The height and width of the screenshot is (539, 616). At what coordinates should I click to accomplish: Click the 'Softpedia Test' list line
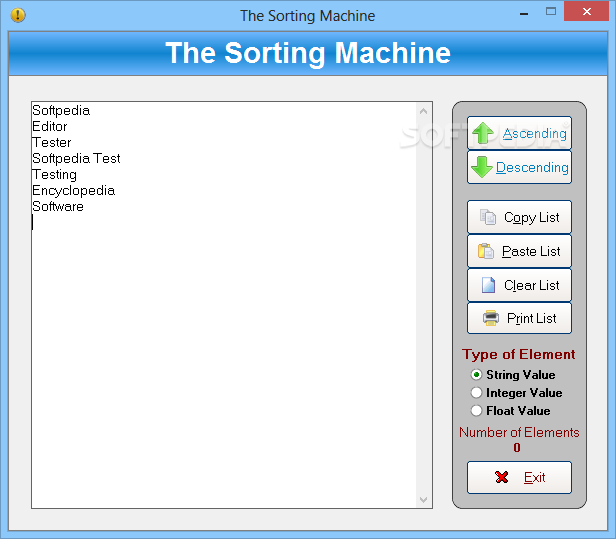[x=76, y=158]
